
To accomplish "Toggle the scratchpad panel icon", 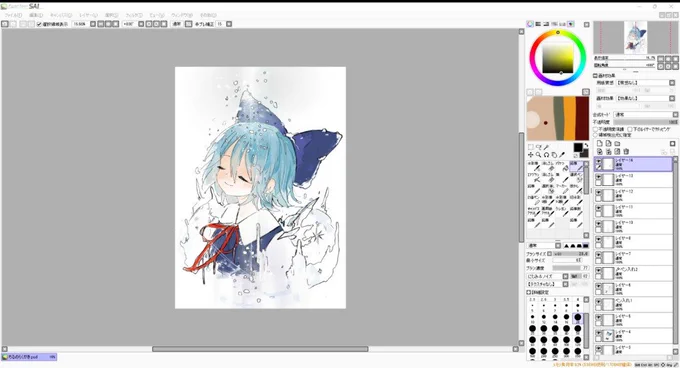I will tap(571, 24).
